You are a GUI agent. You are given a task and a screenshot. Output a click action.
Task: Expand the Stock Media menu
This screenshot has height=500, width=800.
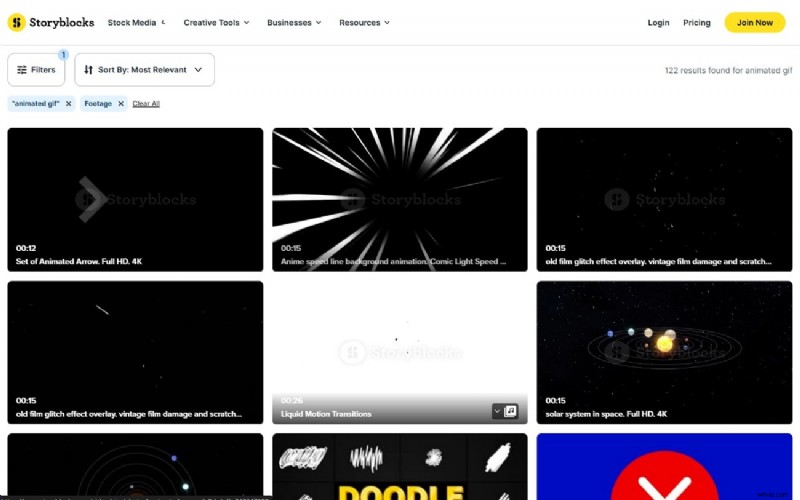click(x=136, y=22)
